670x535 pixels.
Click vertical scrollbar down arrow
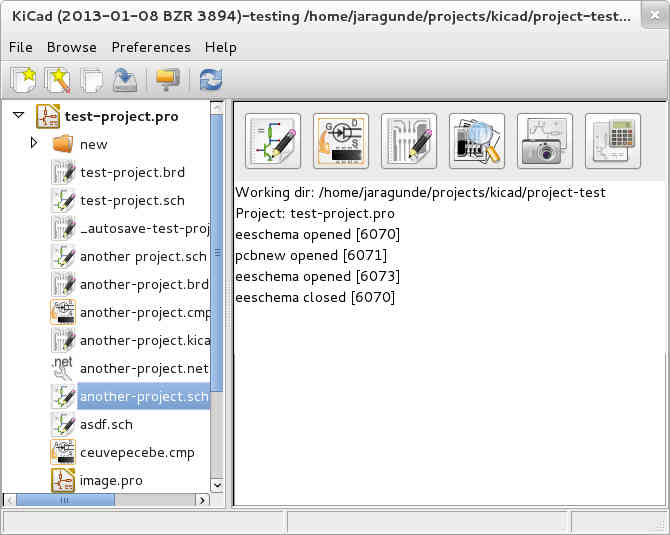coord(217,485)
